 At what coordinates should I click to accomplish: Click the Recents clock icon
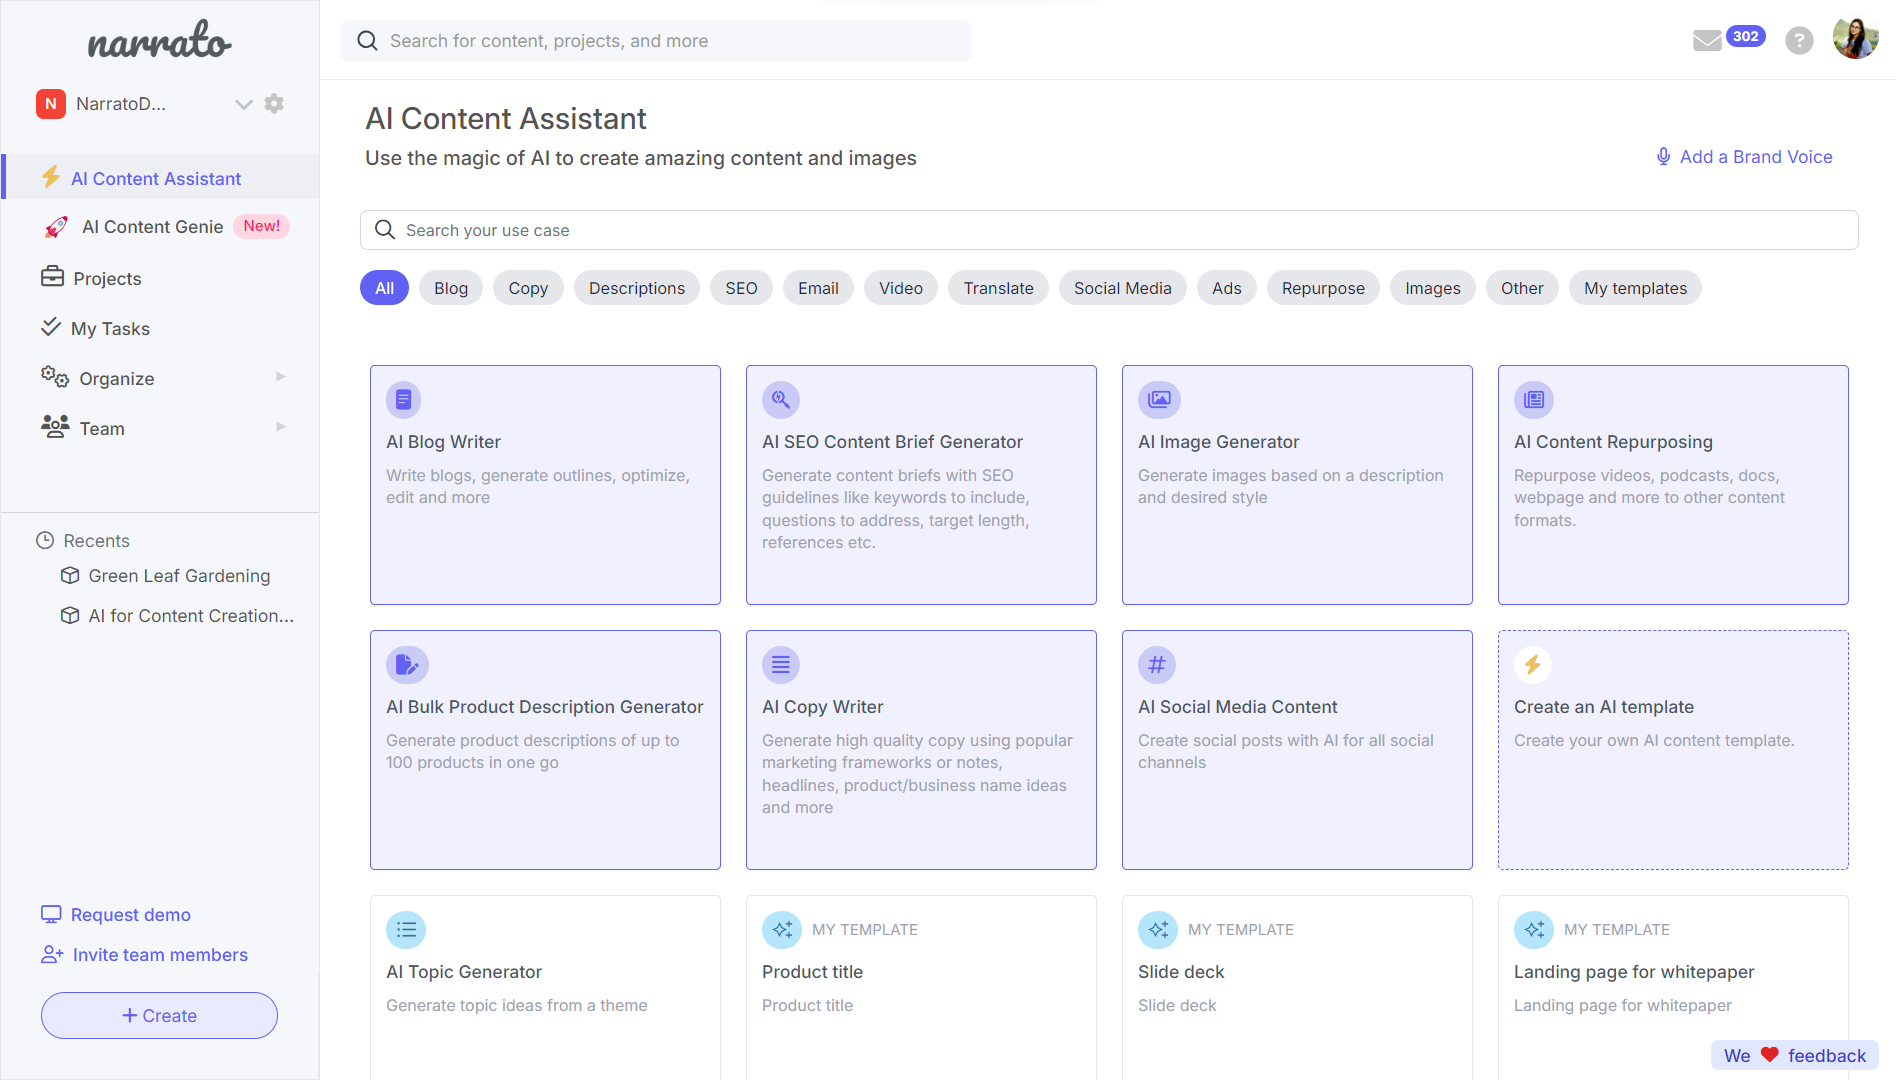coord(45,540)
